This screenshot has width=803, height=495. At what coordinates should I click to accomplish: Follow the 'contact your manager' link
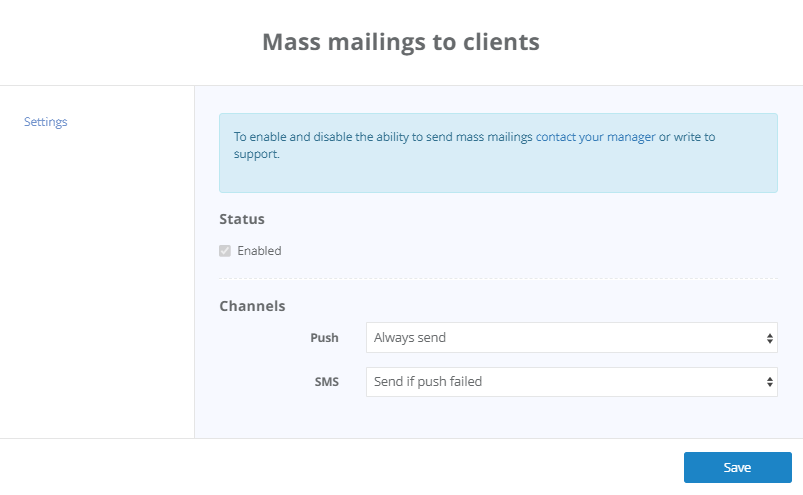(596, 137)
